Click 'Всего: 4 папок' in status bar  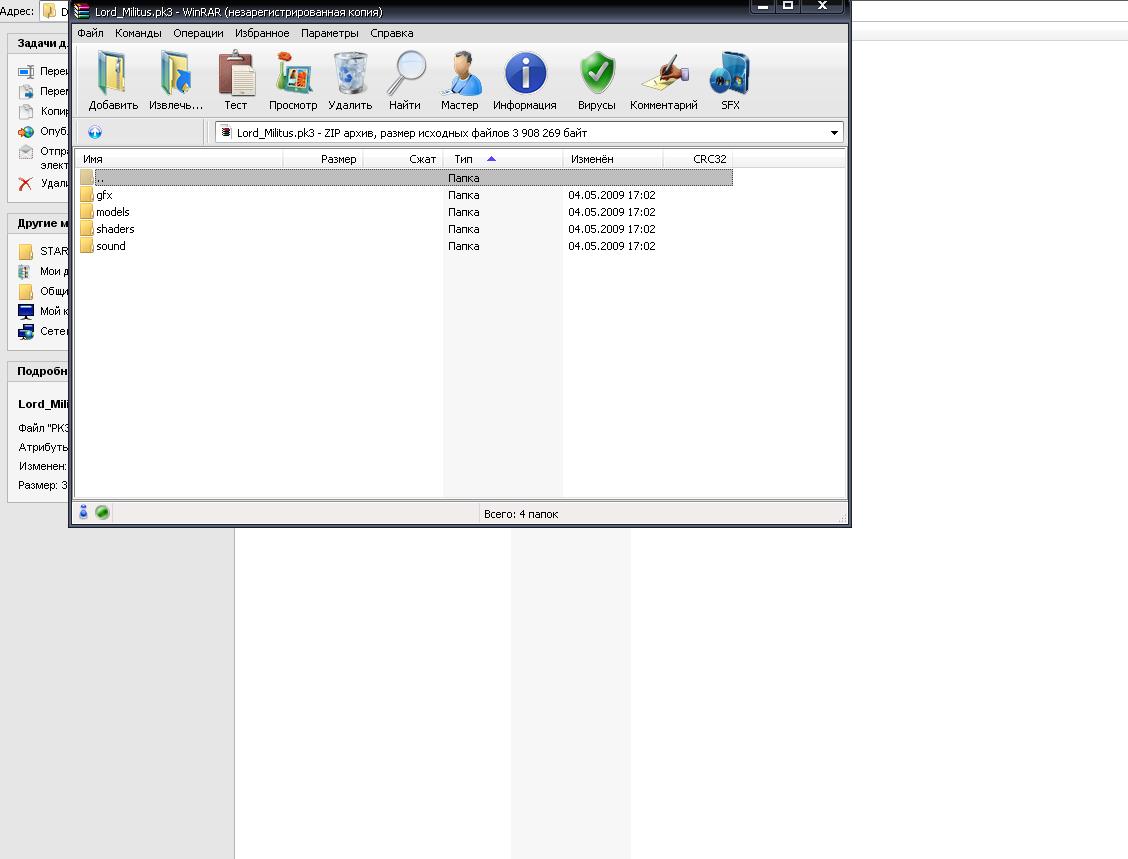[521, 514]
